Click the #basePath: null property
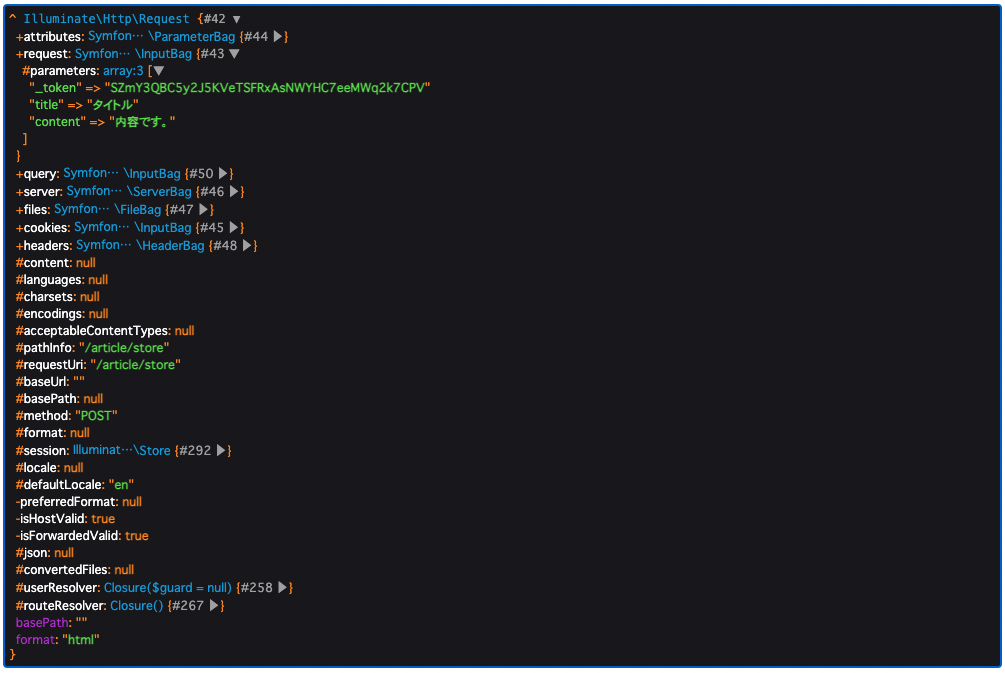This screenshot has height=673, width=1005. [60, 399]
